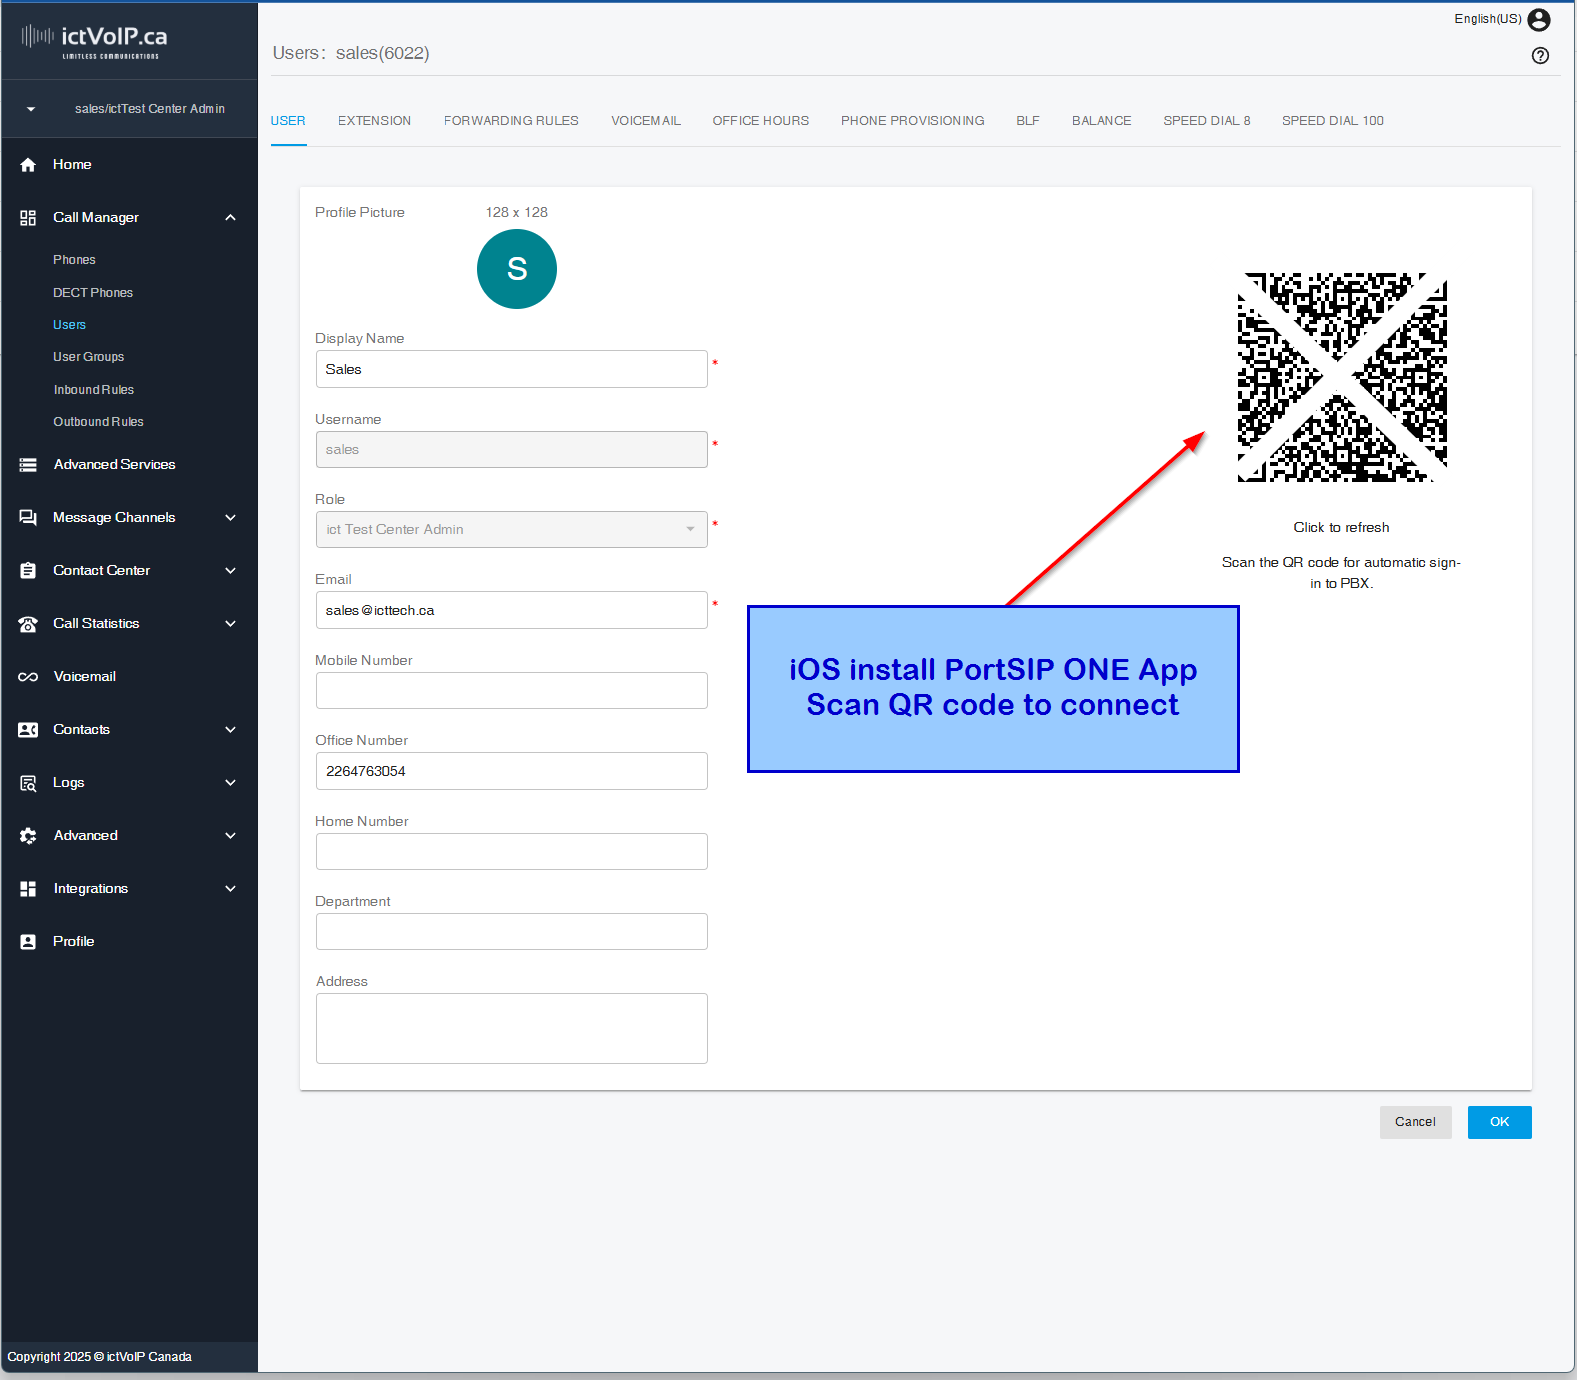Click the Profile badge icon

[x=28, y=942]
